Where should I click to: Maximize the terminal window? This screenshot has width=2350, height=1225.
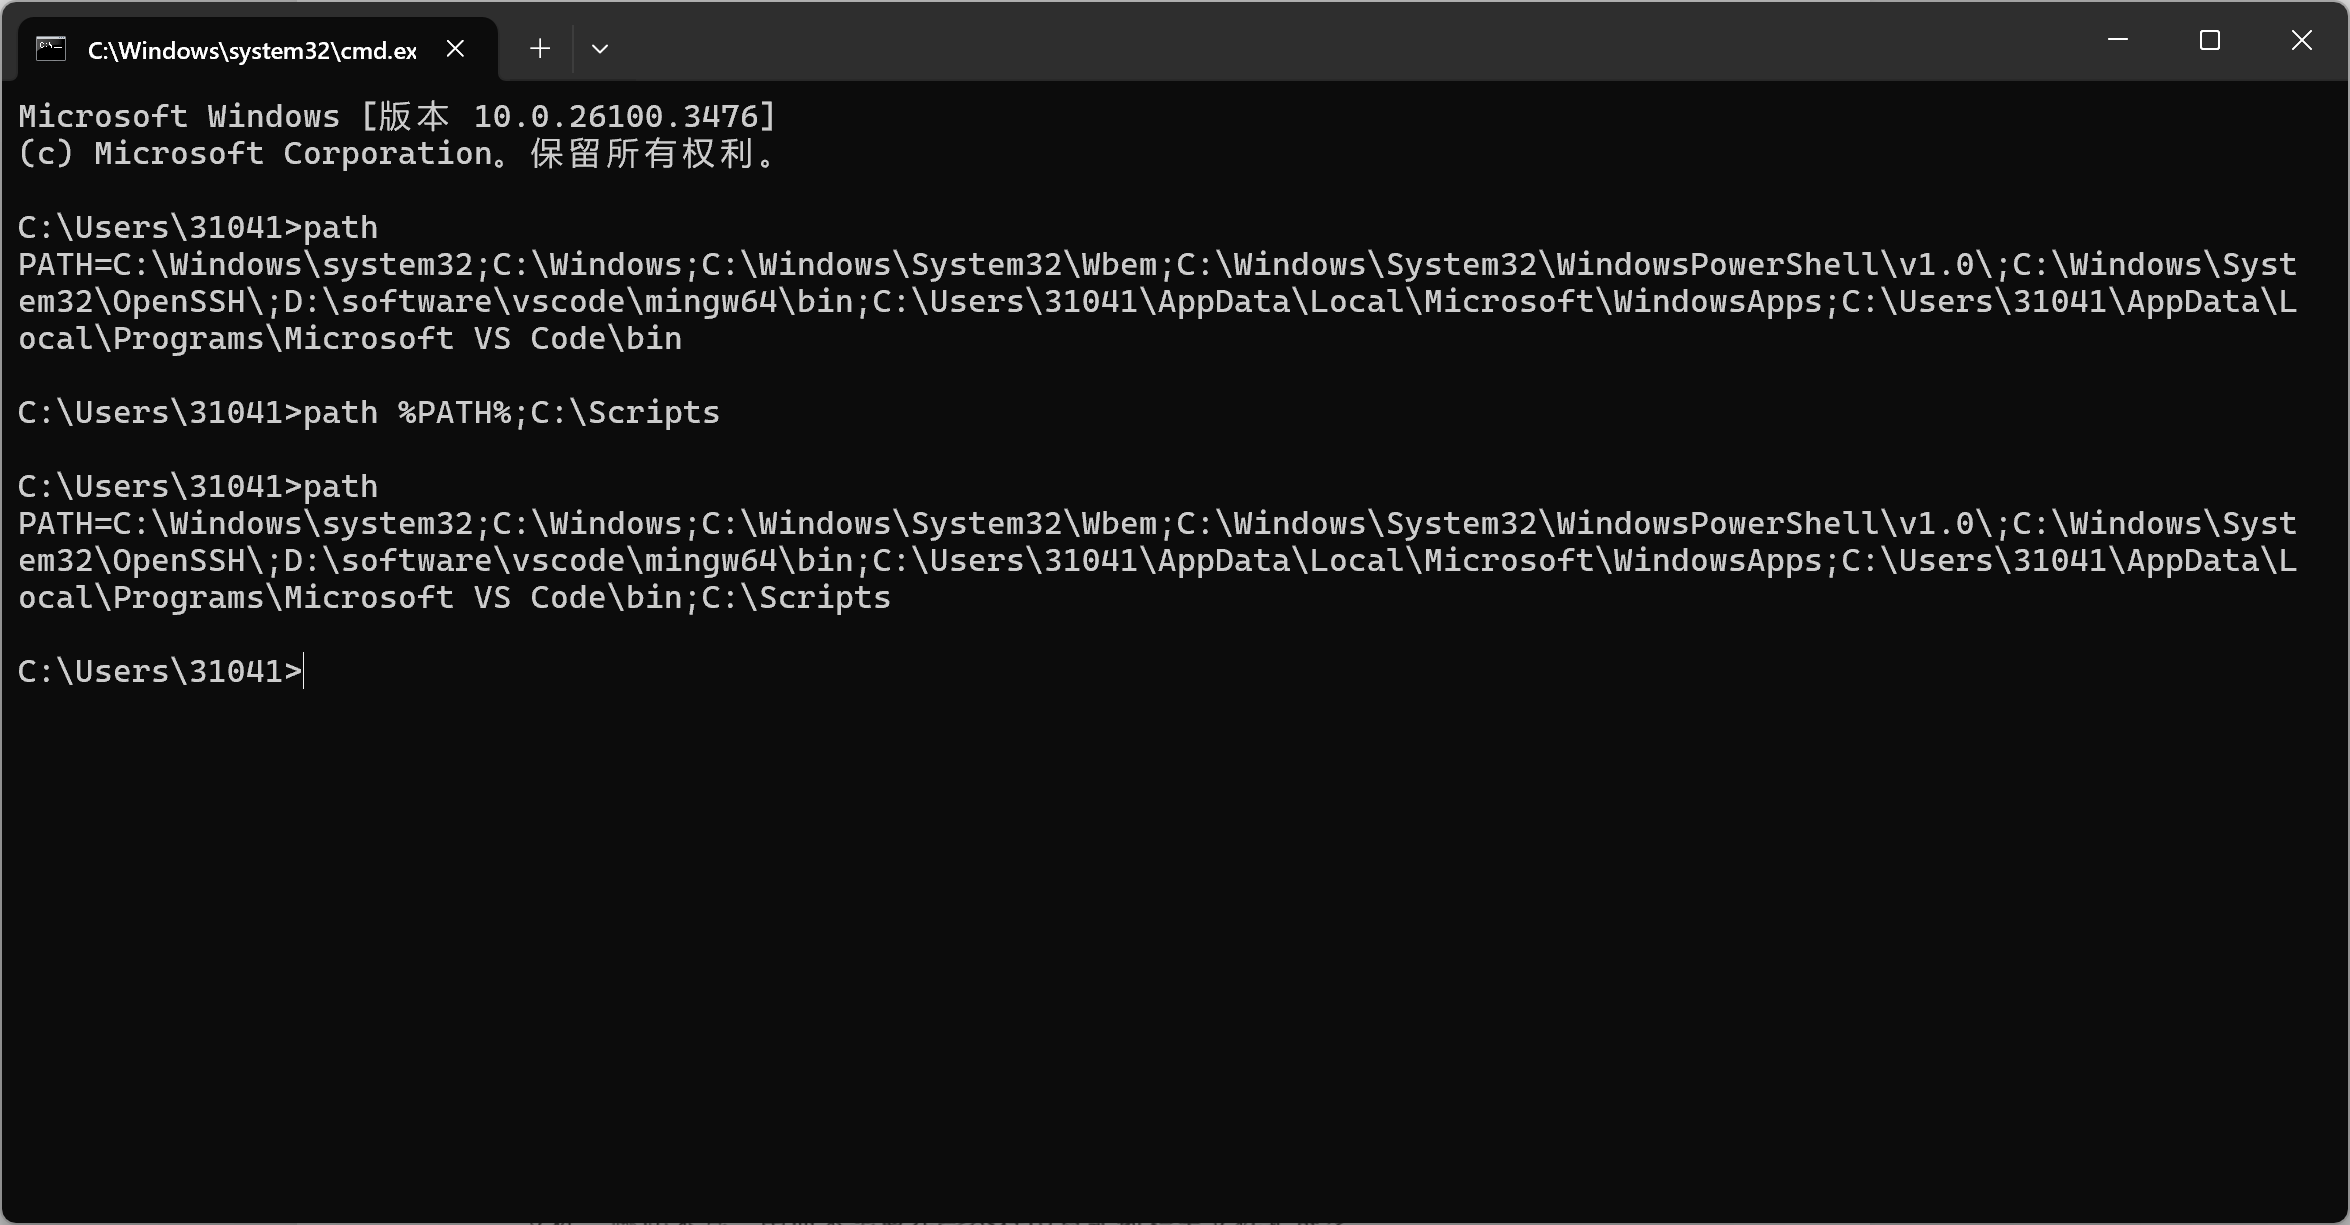[2209, 40]
